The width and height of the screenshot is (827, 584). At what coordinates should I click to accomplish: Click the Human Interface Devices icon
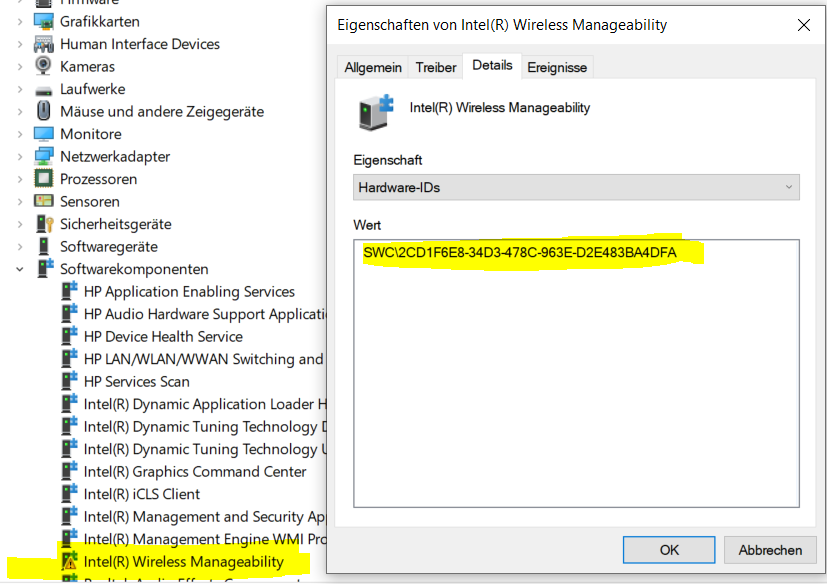[x=44, y=44]
